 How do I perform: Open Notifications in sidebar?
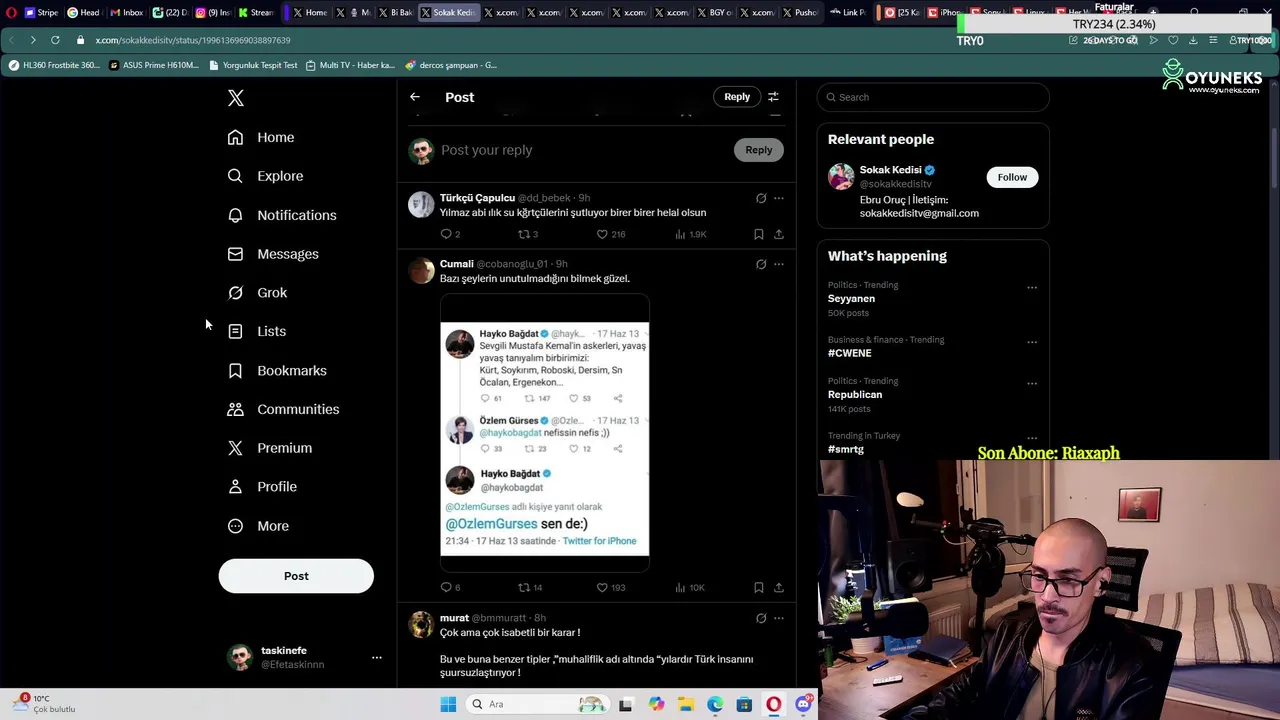click(x=282, y=215)
